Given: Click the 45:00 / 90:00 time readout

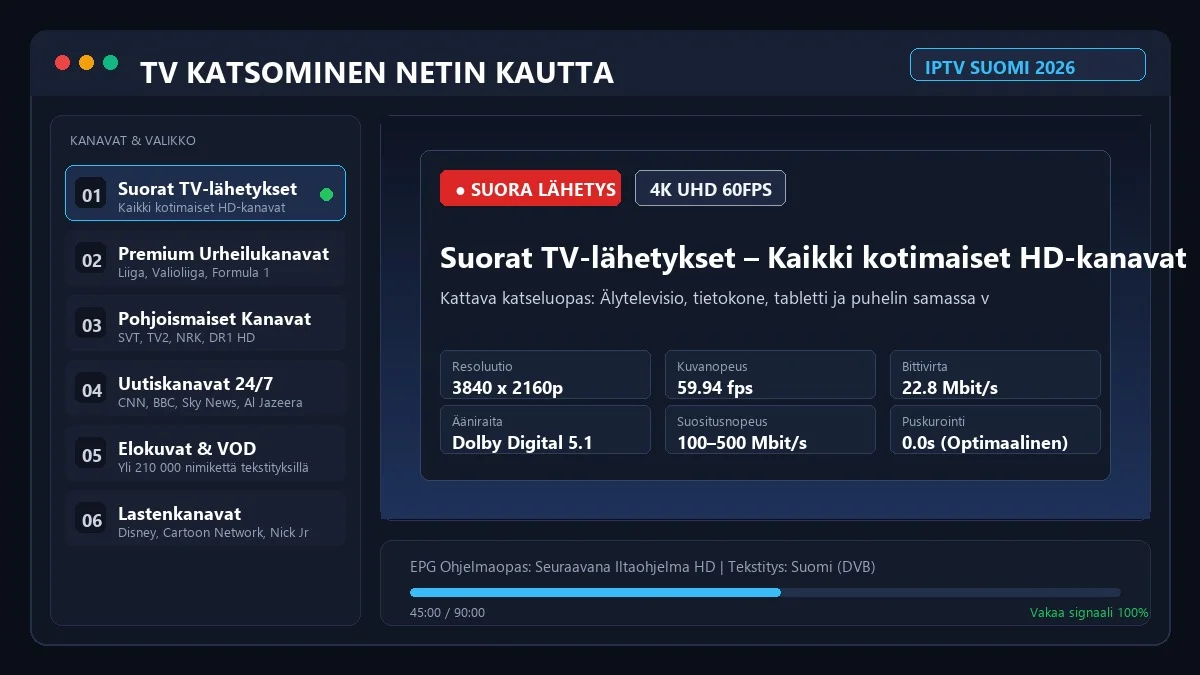Looking at the screenshot, I should click(x=447, y=612).
